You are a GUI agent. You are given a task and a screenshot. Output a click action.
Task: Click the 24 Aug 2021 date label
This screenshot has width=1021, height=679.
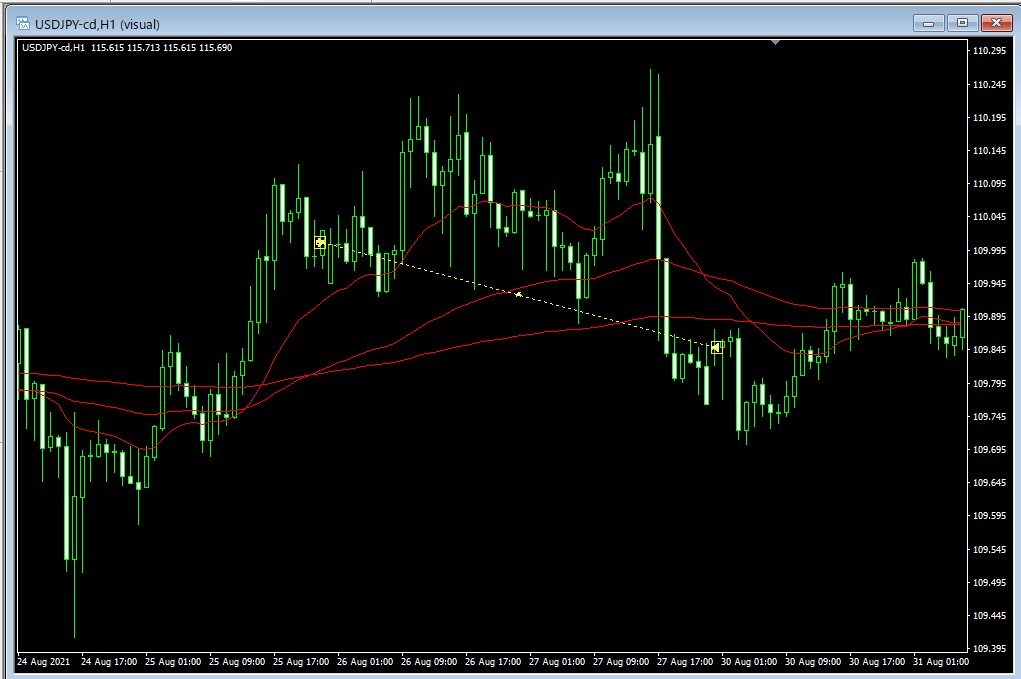(x=43, y=662)
